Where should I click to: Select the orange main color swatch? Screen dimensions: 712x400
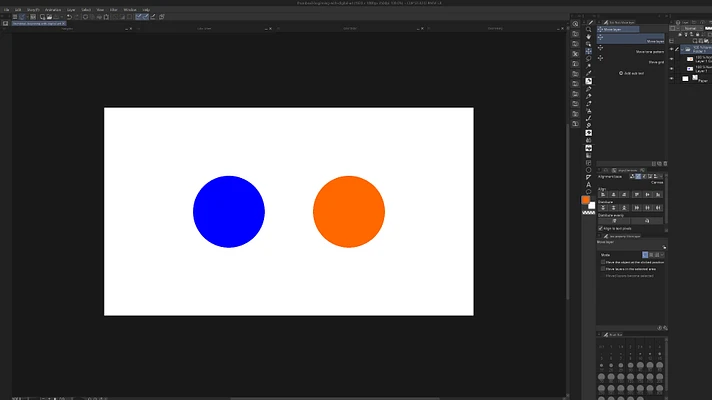tap(585, 200)
